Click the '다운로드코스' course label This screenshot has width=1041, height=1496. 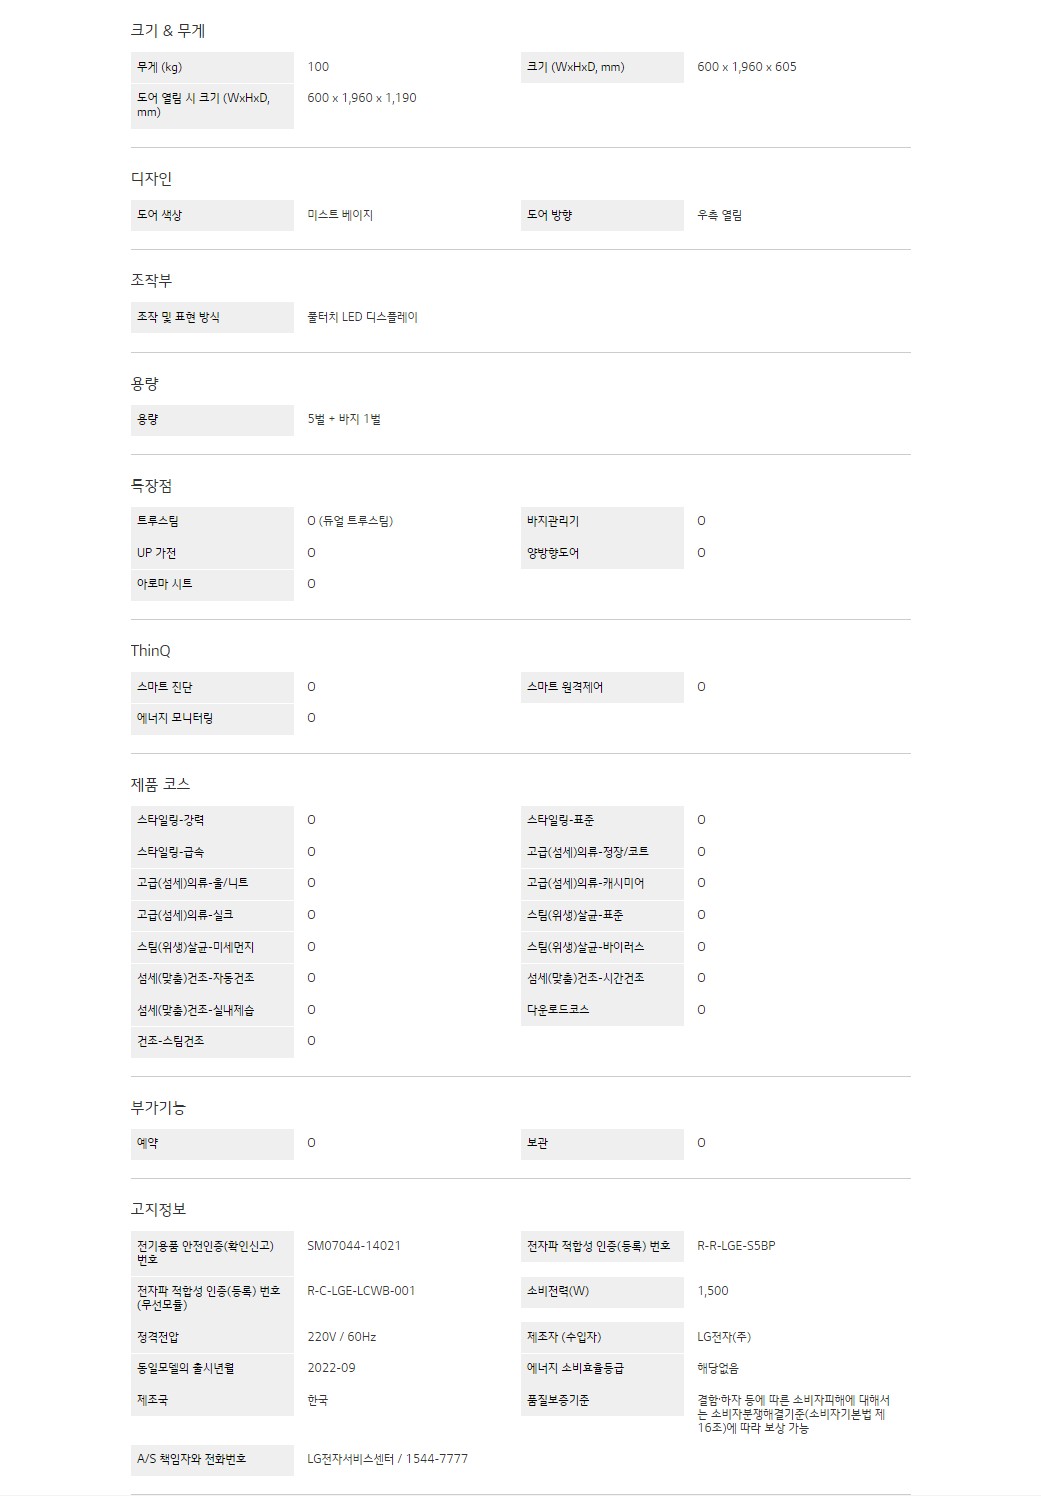click(558, 1010)
